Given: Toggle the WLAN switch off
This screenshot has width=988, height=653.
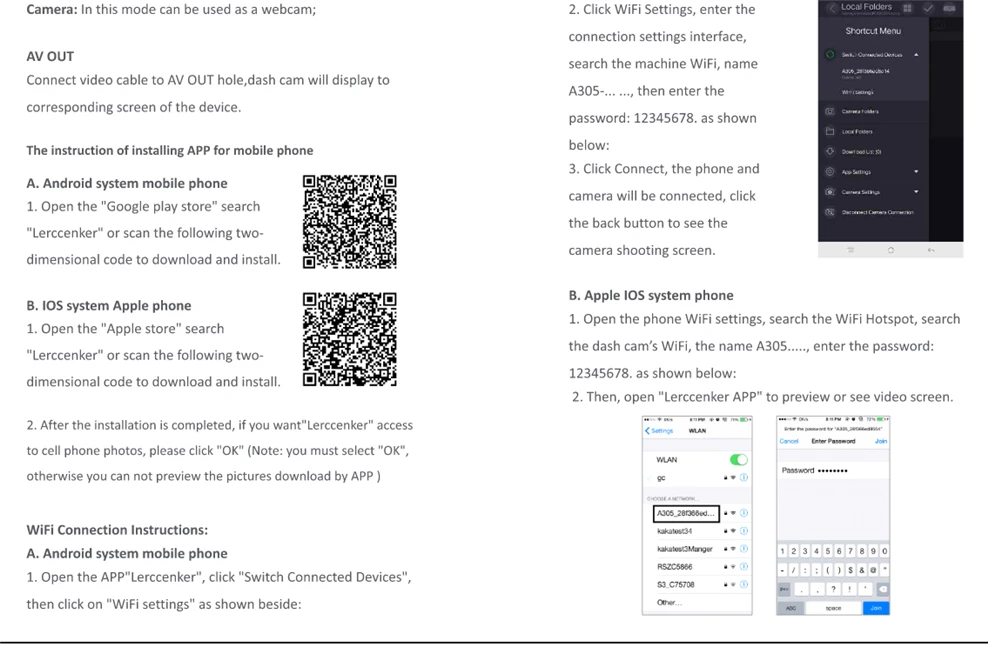Looking at the screenshot, I should (x=738, y=459).
